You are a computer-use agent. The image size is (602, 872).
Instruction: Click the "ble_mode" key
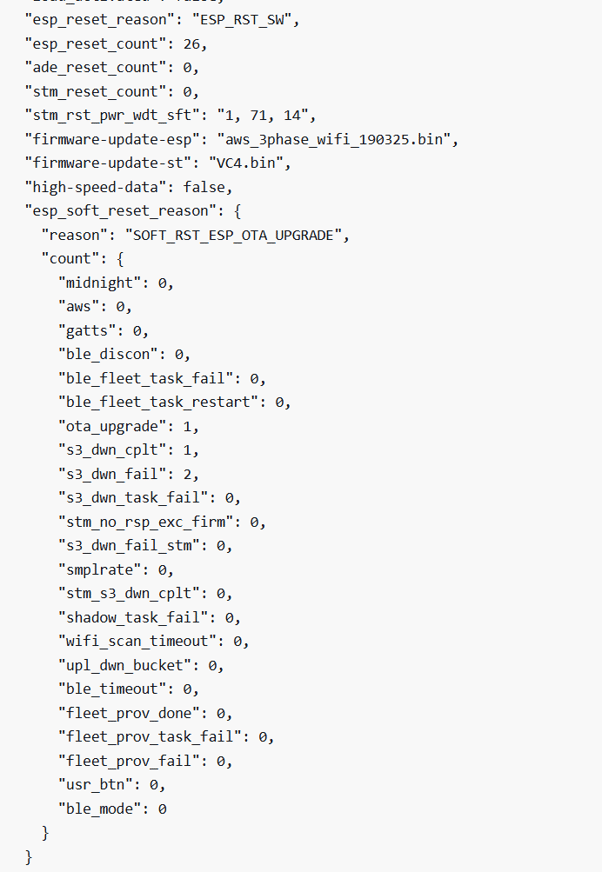point(100,809)
